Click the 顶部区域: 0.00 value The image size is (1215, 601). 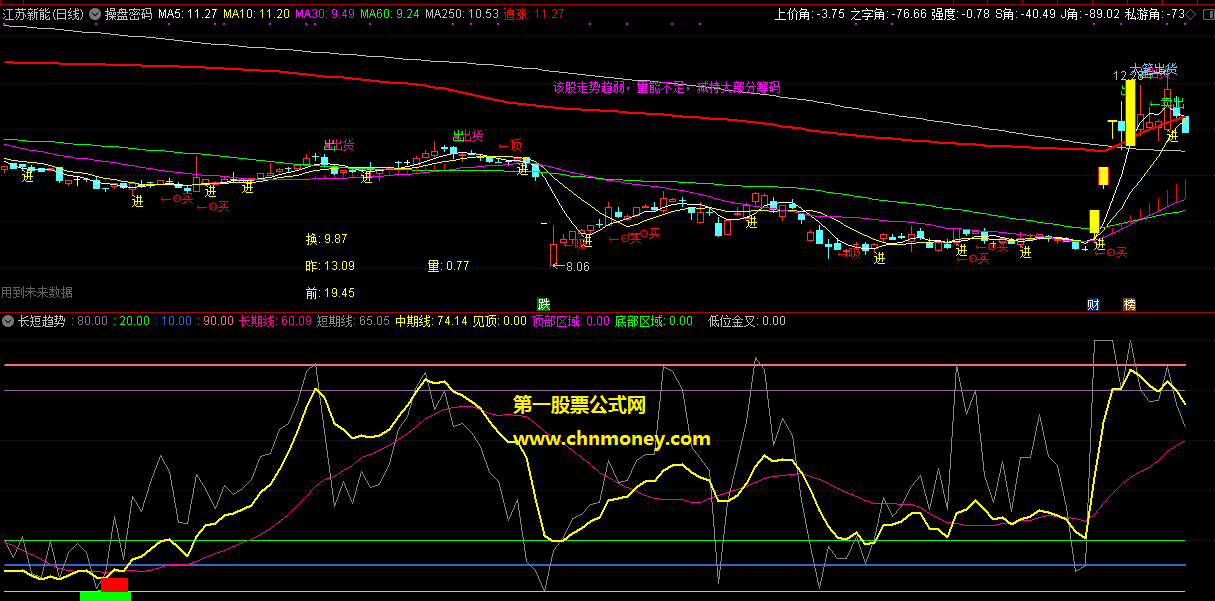pos(570,321)
